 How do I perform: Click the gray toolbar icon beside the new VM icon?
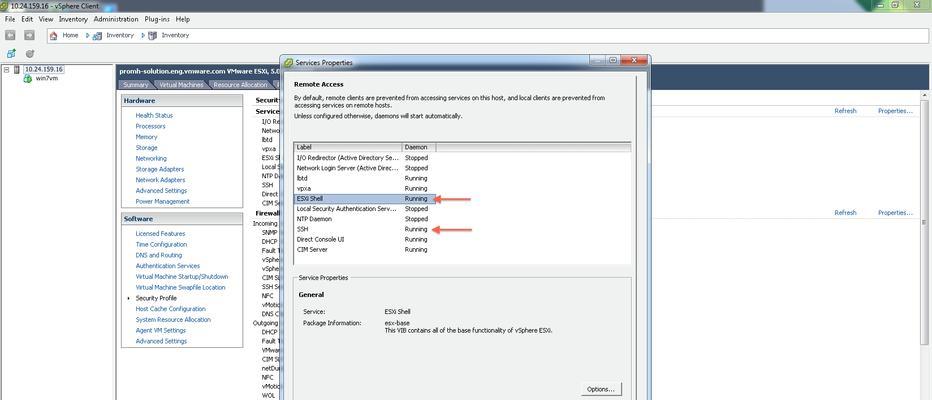(30, 53)
